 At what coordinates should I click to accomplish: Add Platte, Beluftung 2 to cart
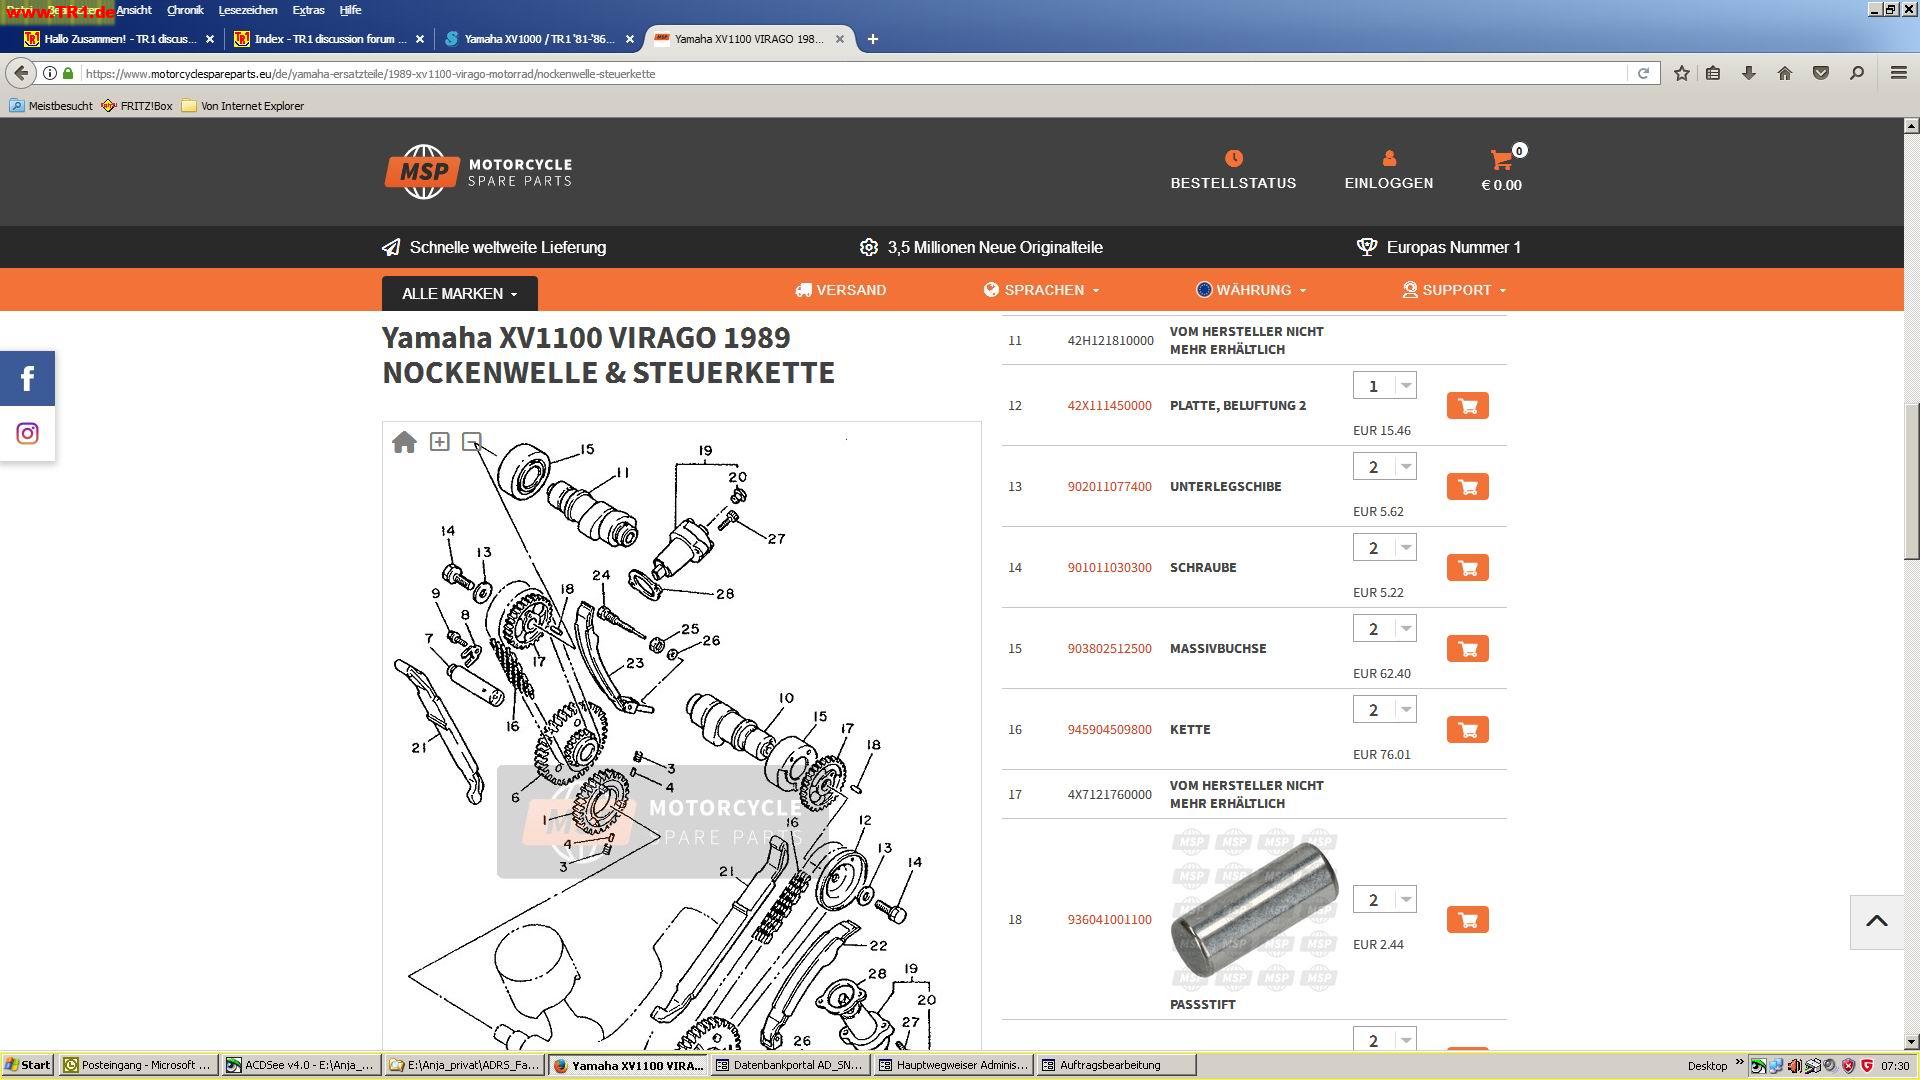(x=1467, y=405)
